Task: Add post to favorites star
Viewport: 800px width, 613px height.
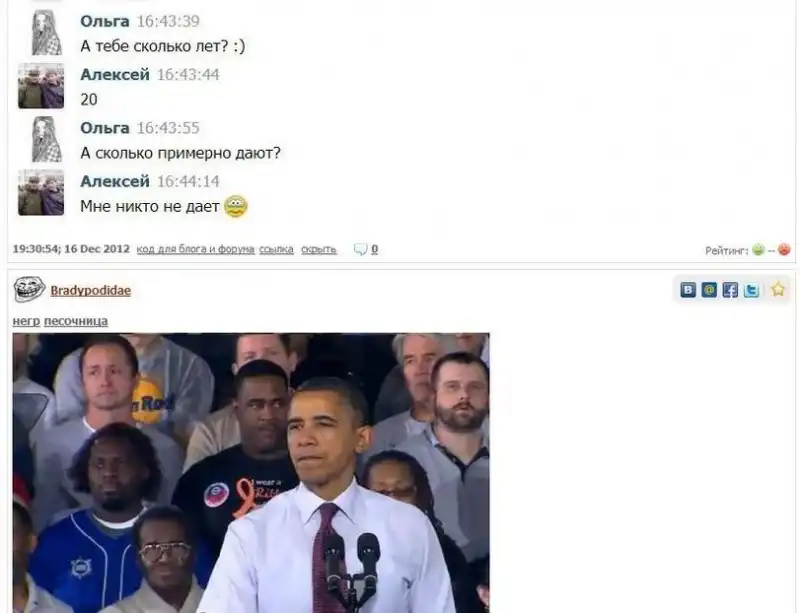Action: point(778,289)
